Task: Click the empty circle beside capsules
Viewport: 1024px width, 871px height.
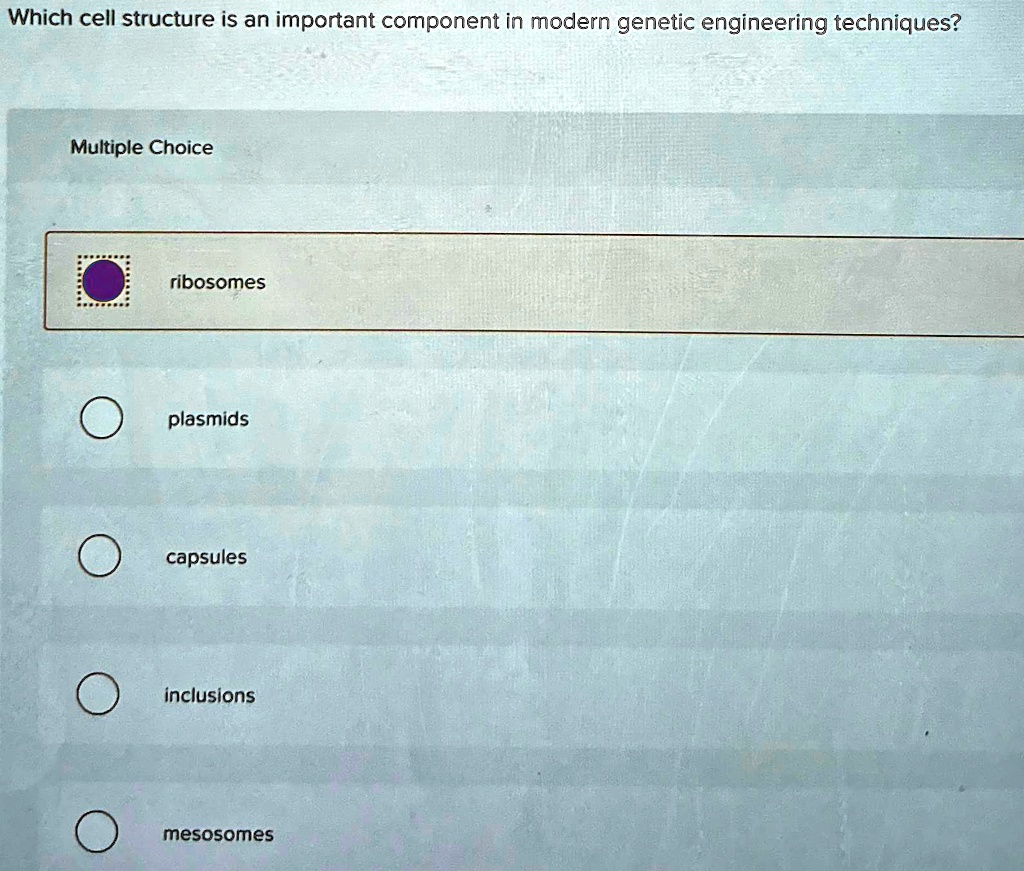Action: 97,556
